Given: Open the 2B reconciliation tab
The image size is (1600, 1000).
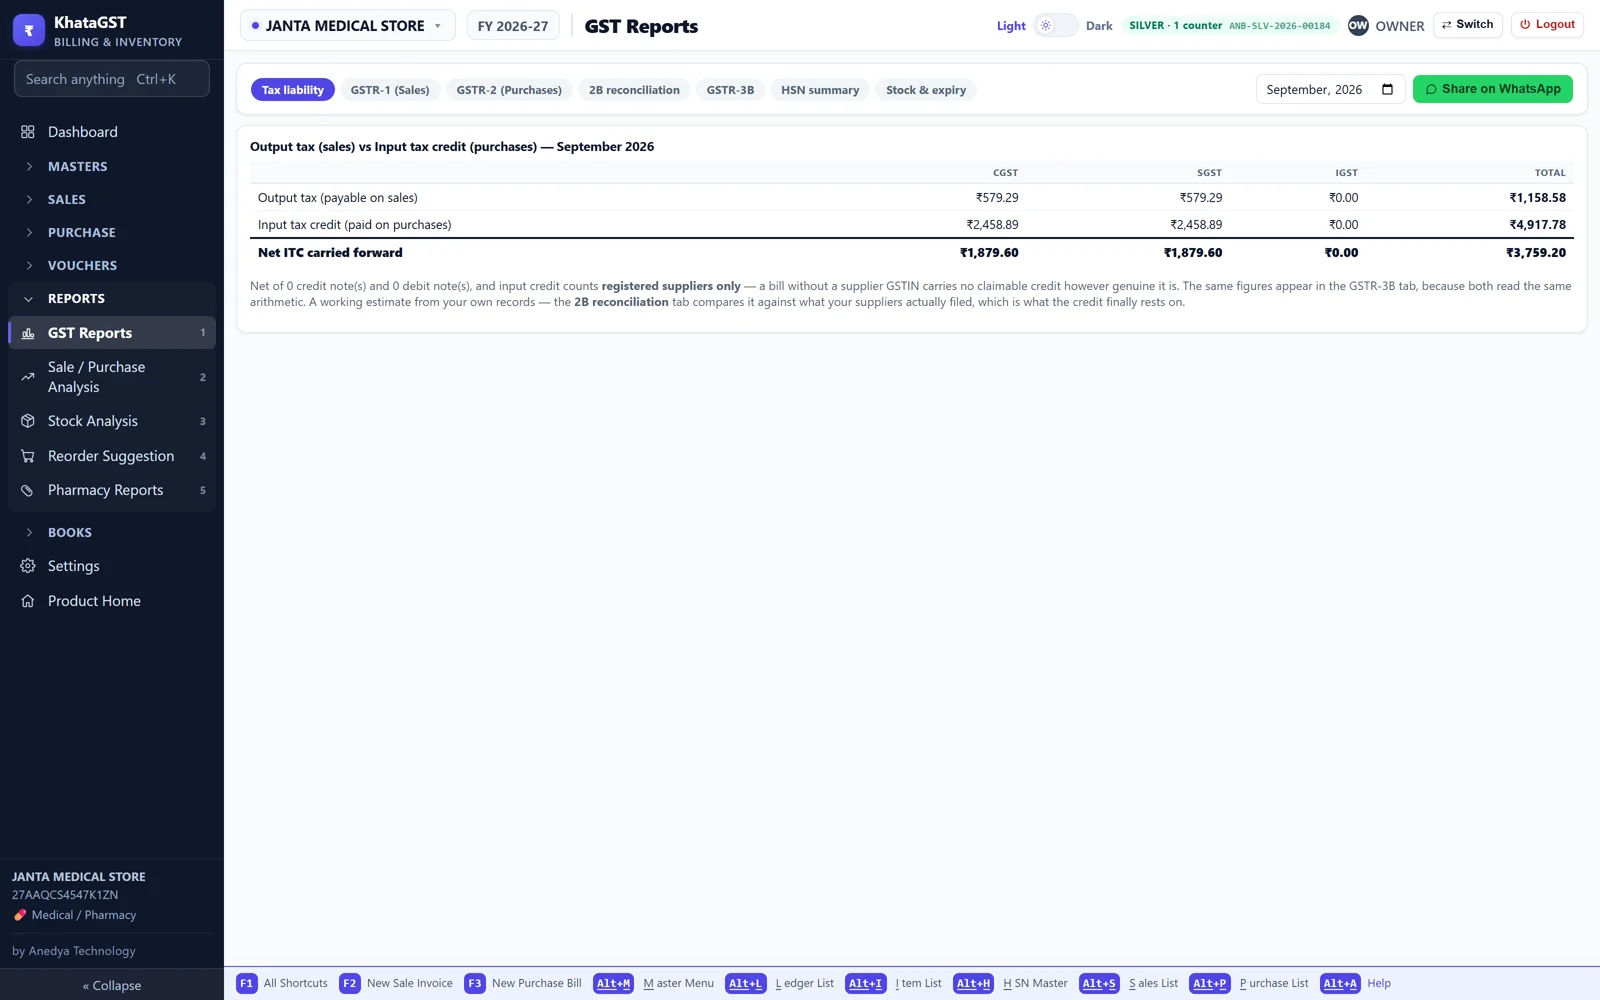Looking at the screenshot, I should 634,90.
